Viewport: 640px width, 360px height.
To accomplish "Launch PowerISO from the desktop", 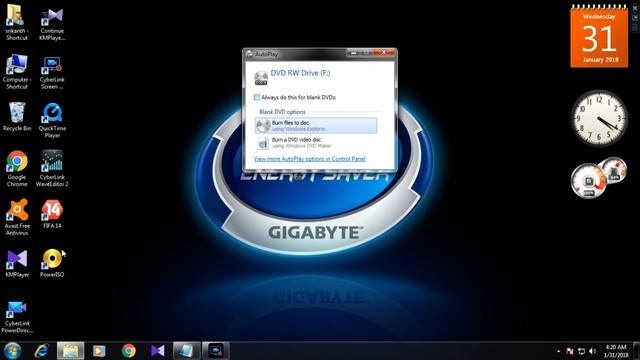I will pos(52,263).
